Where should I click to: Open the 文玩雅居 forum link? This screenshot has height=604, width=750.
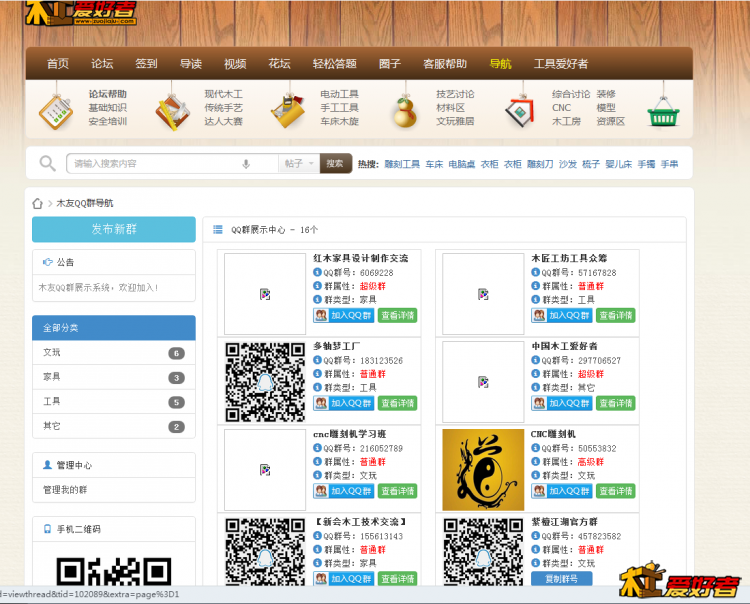(455, 121)
